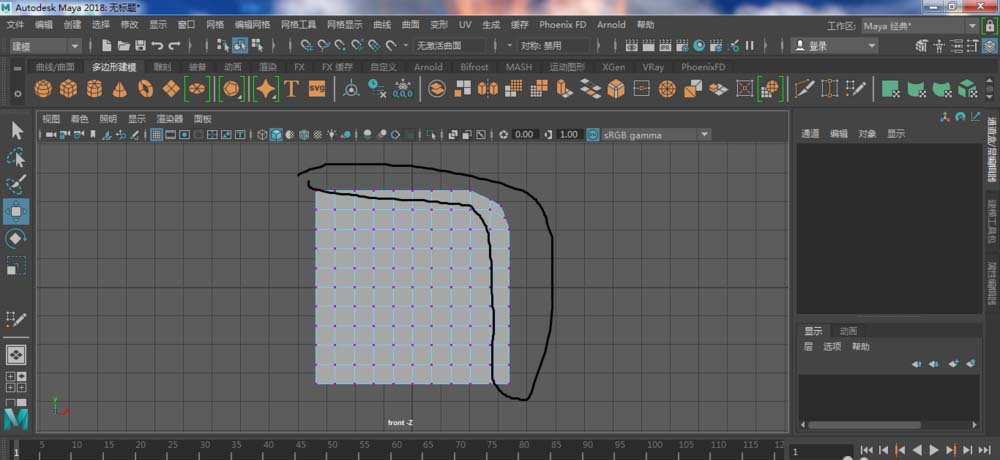Viewport: 1000px width, 460px height.
Task: Click the SVG import shelf icon
Action: (317, 89)
